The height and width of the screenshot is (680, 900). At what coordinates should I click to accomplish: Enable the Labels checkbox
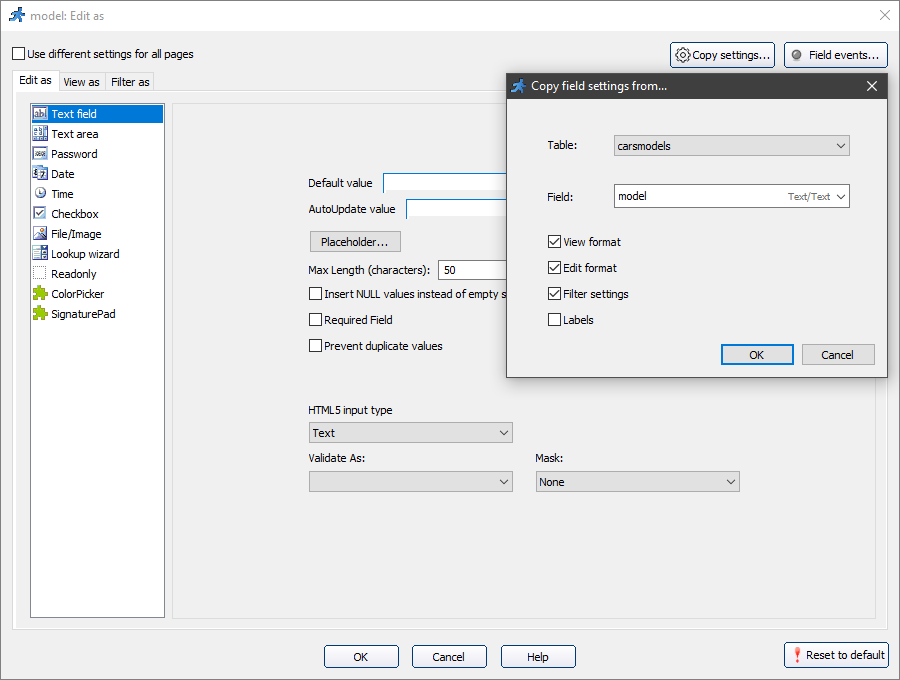point(554,319)
